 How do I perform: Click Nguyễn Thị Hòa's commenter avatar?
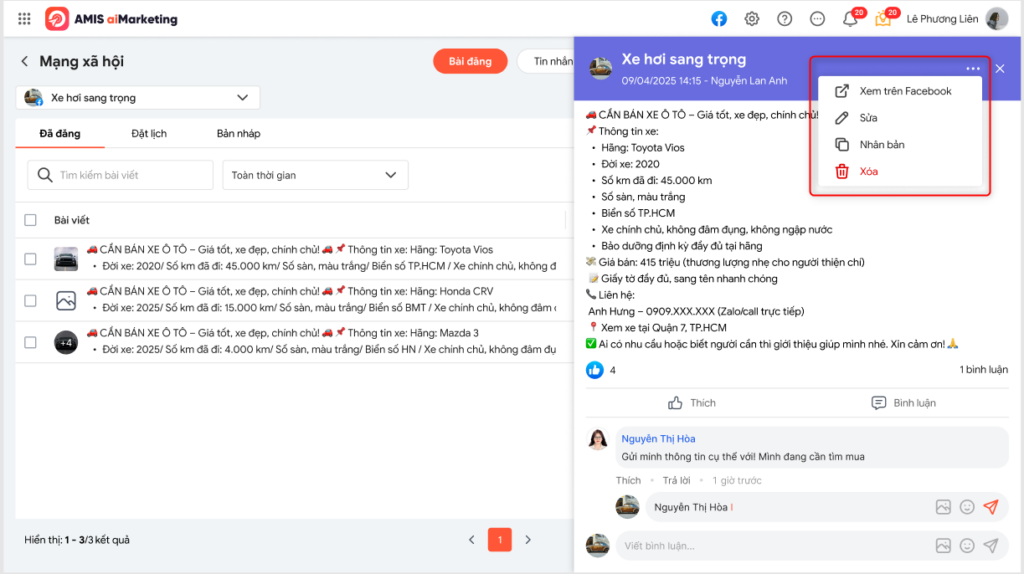pyautogui.click(x=598, y=440)
